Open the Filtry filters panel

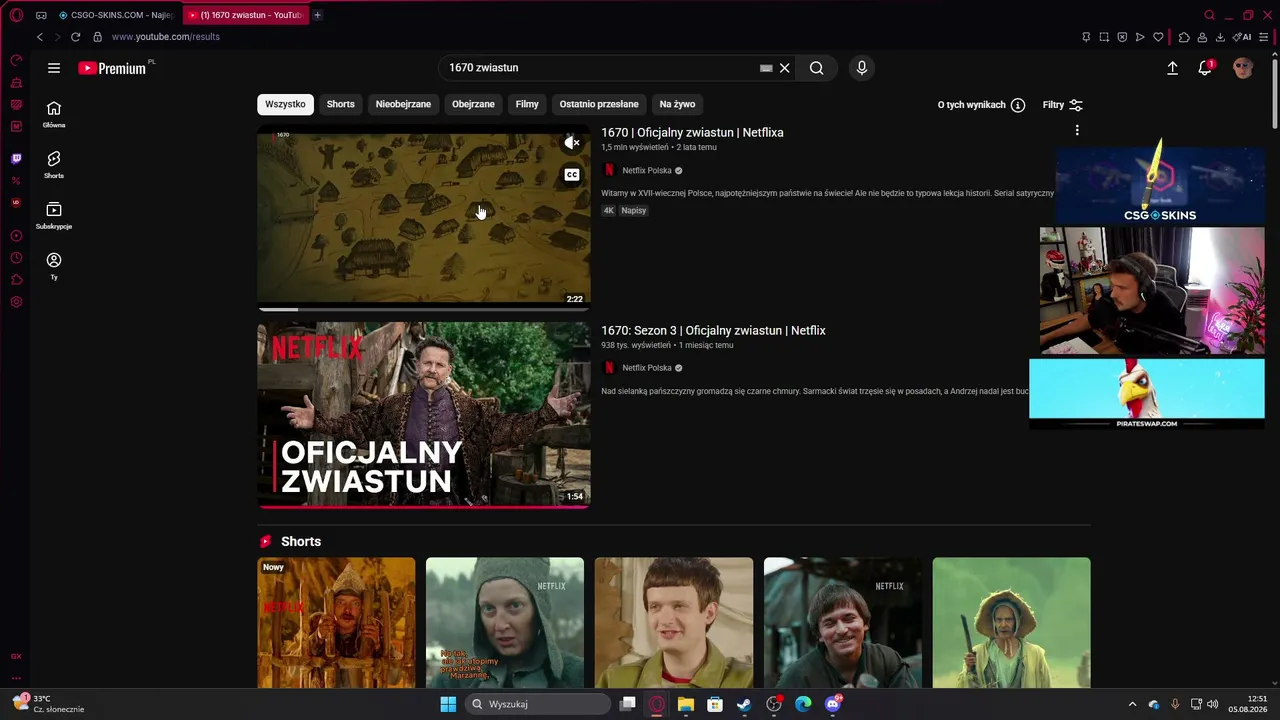[x=1062, y=105]
